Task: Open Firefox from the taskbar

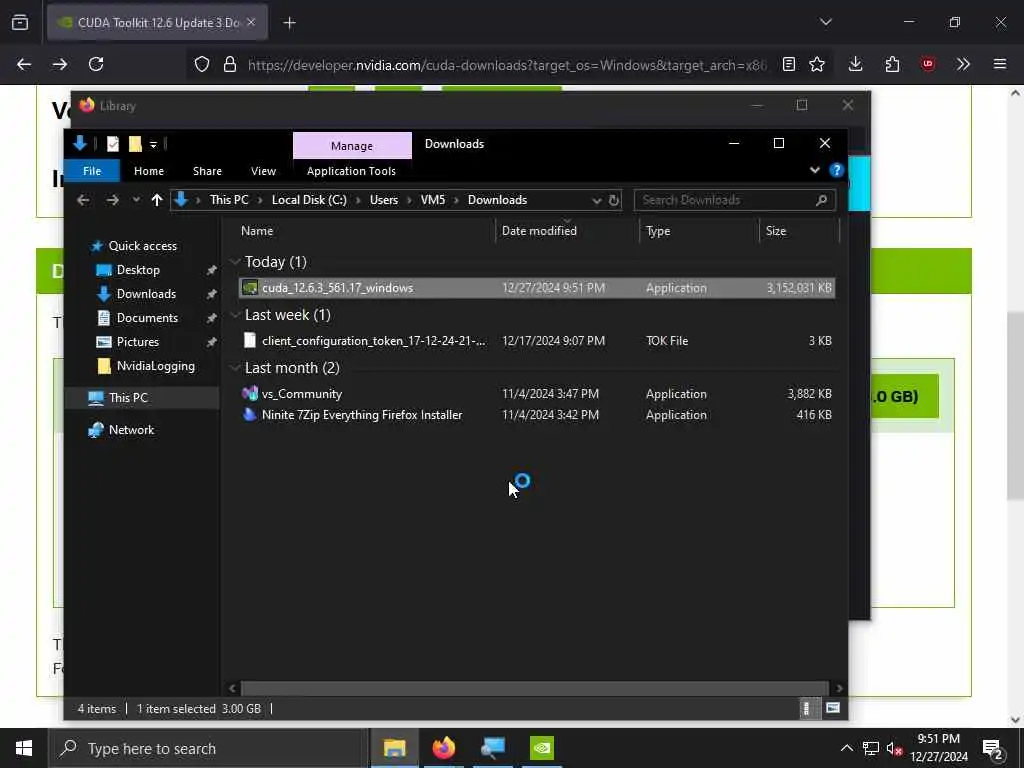Action: point(443,748)
